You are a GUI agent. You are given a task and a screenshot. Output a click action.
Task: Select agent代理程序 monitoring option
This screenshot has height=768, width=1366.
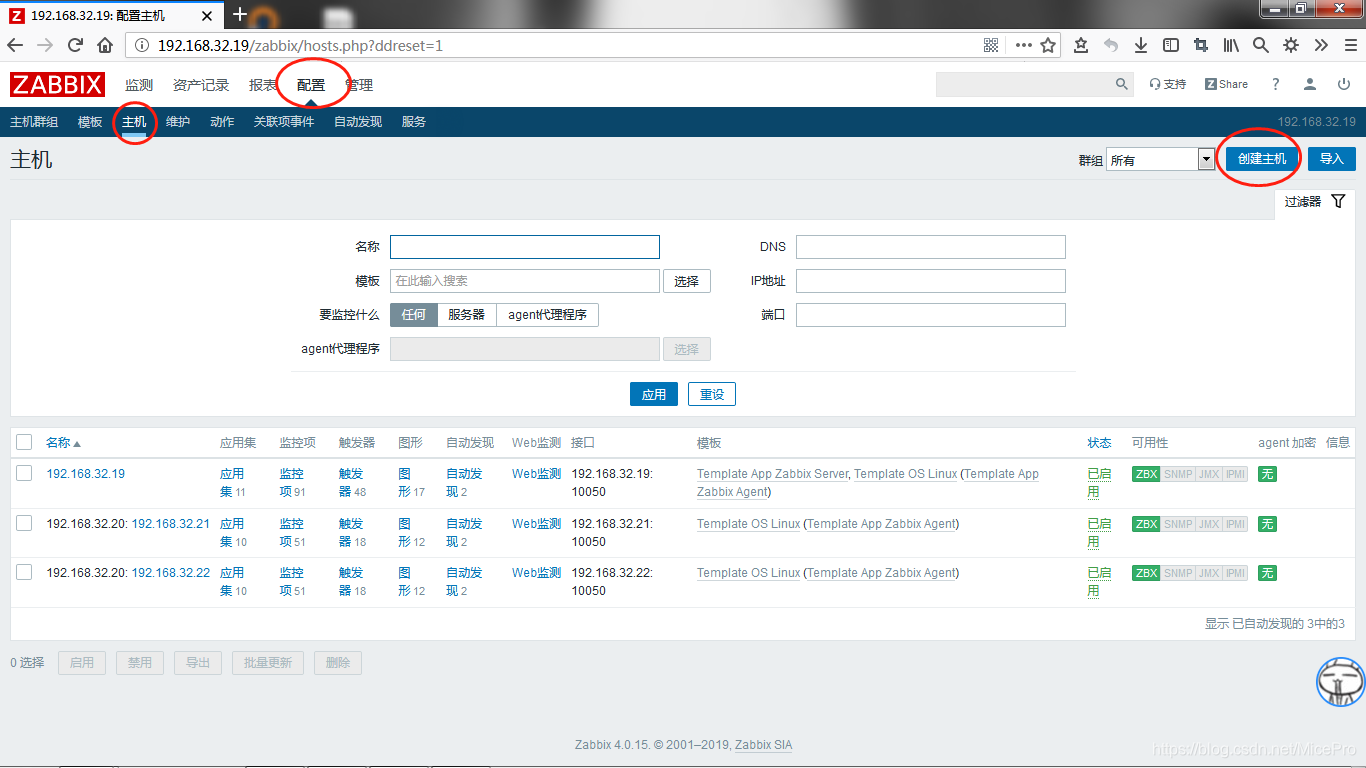pos(547,314)
